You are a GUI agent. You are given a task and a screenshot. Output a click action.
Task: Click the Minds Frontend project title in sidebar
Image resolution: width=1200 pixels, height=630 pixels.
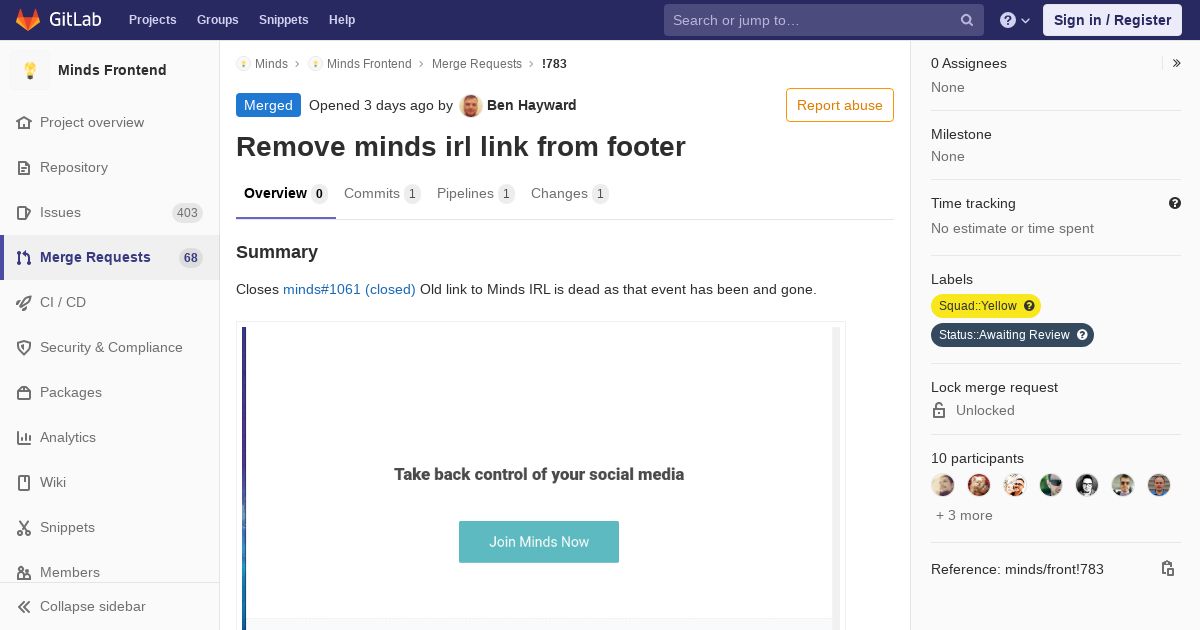click(112, 70)
